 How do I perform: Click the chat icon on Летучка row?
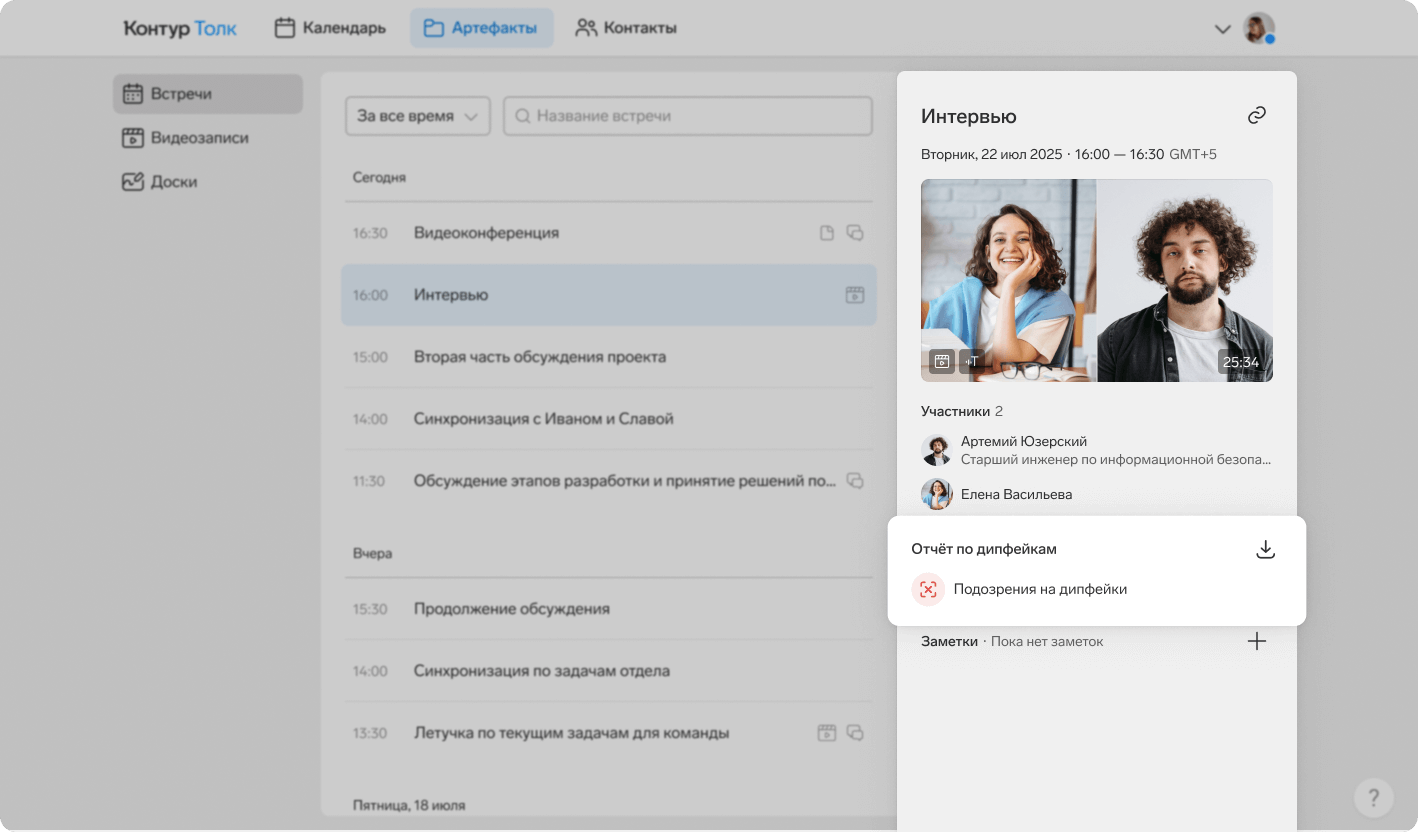855,733
